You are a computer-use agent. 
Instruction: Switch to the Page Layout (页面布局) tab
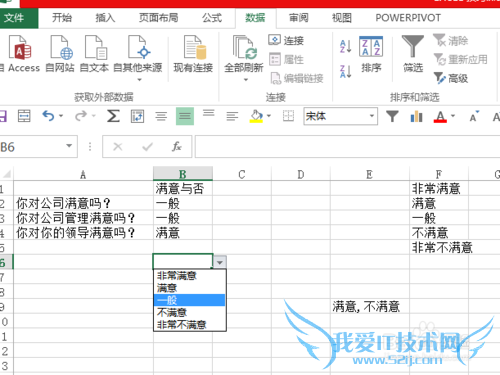click(x=158, y=18)
